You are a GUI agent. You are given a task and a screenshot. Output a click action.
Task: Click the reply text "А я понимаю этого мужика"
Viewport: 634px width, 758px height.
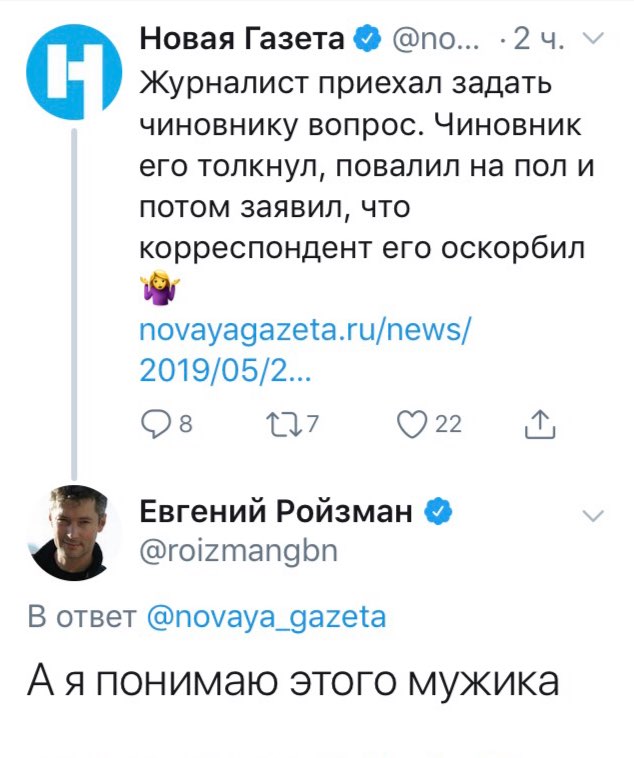292,683
